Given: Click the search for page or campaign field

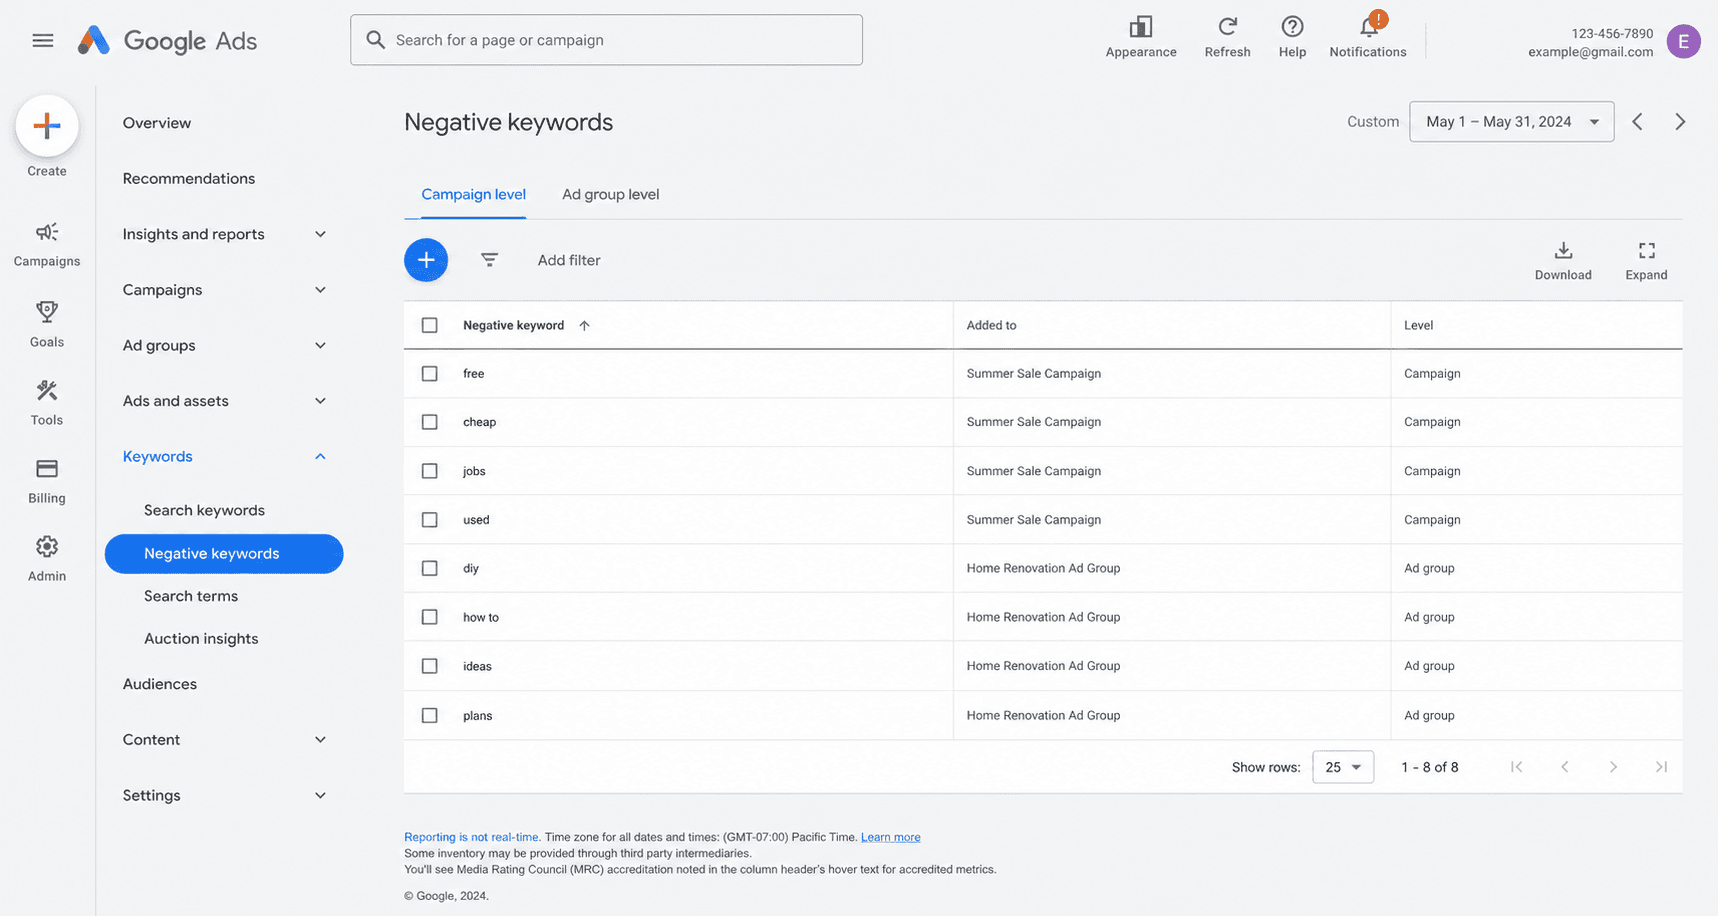Looking at the screenshot, I should (606, 40).
